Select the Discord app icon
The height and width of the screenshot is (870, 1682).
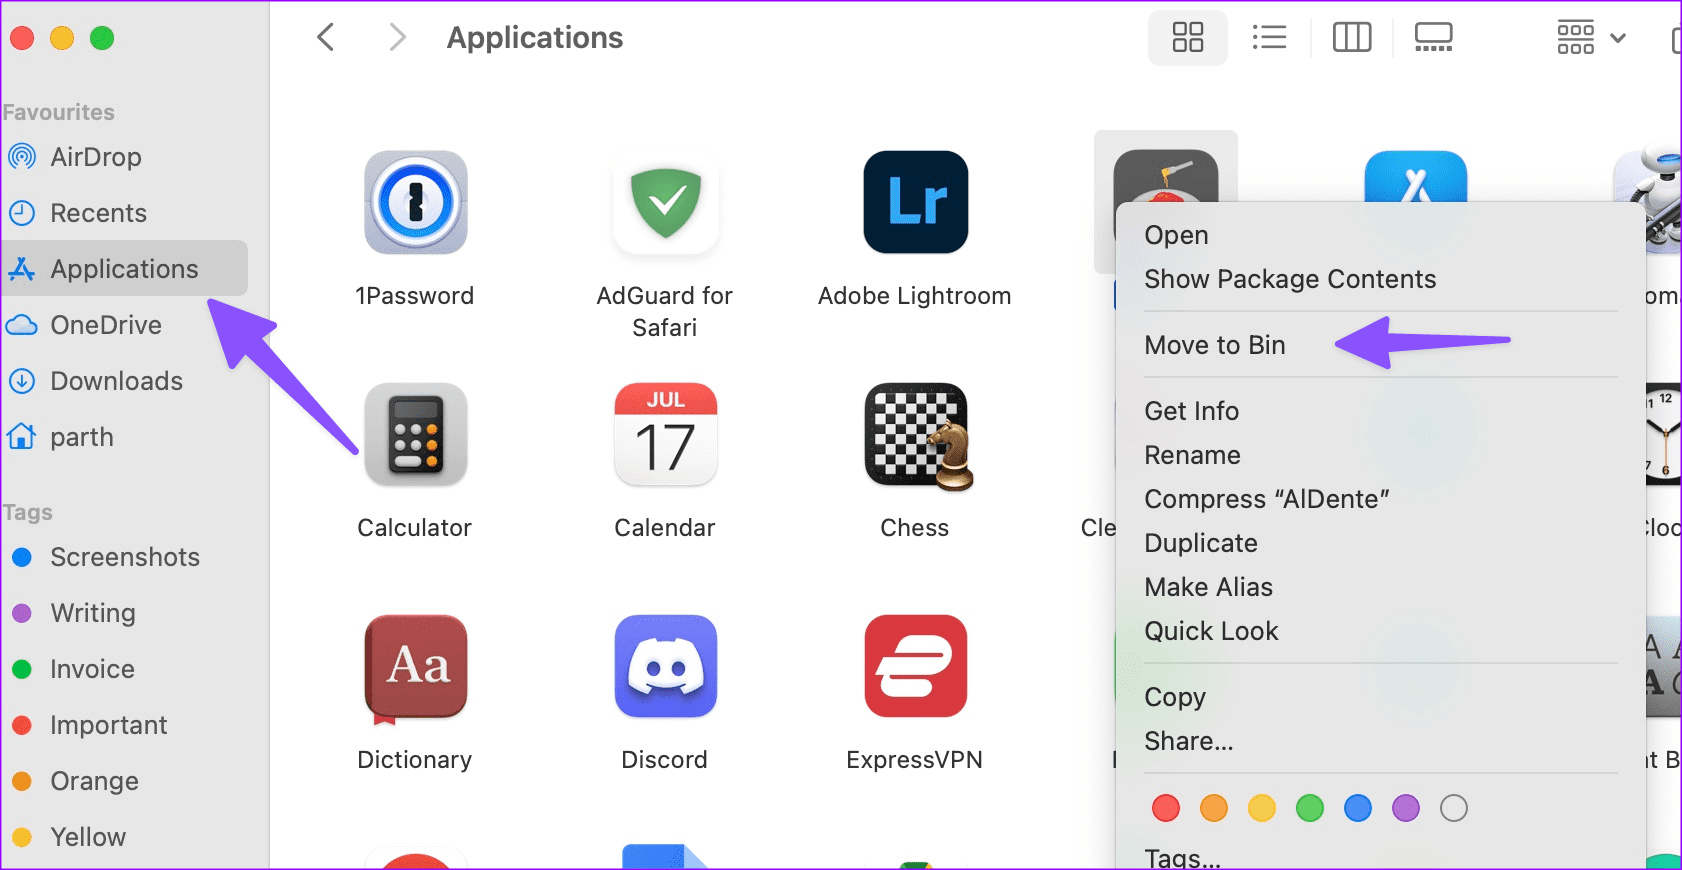[x=665, y=667]
